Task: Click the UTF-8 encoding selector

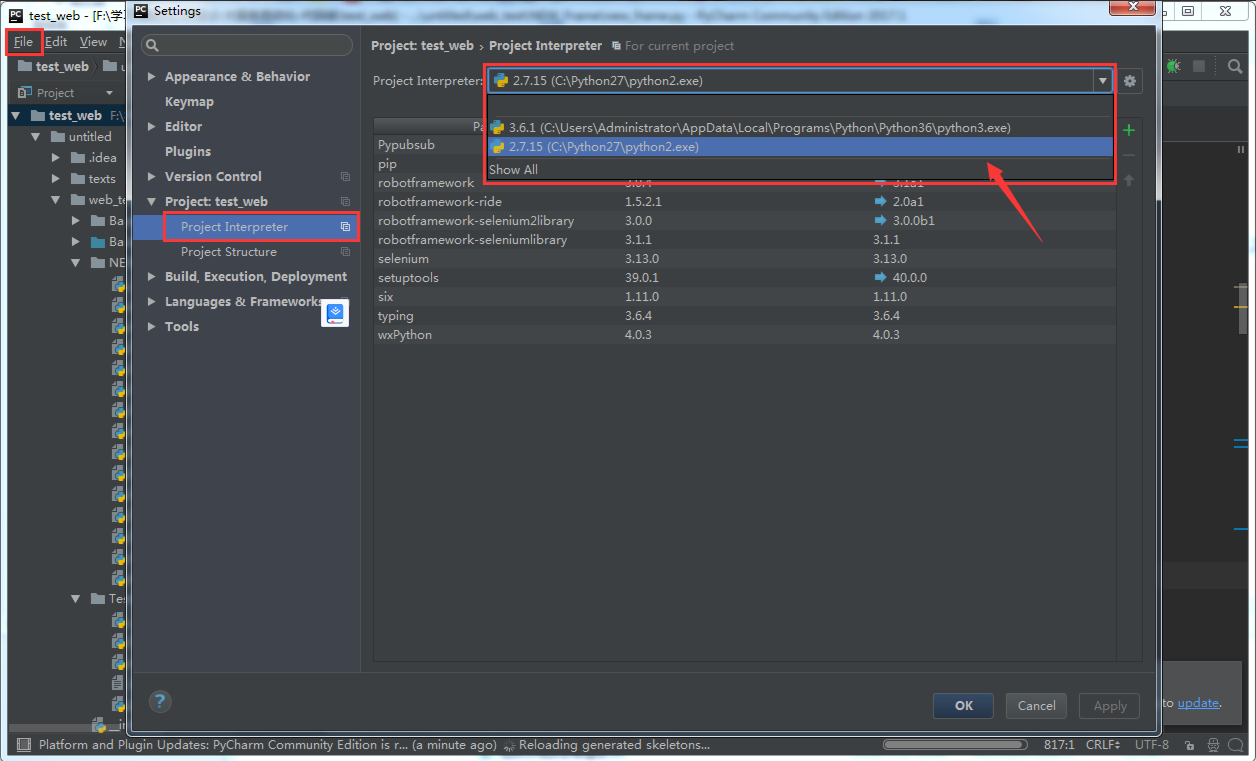Action: point(1152,745)
